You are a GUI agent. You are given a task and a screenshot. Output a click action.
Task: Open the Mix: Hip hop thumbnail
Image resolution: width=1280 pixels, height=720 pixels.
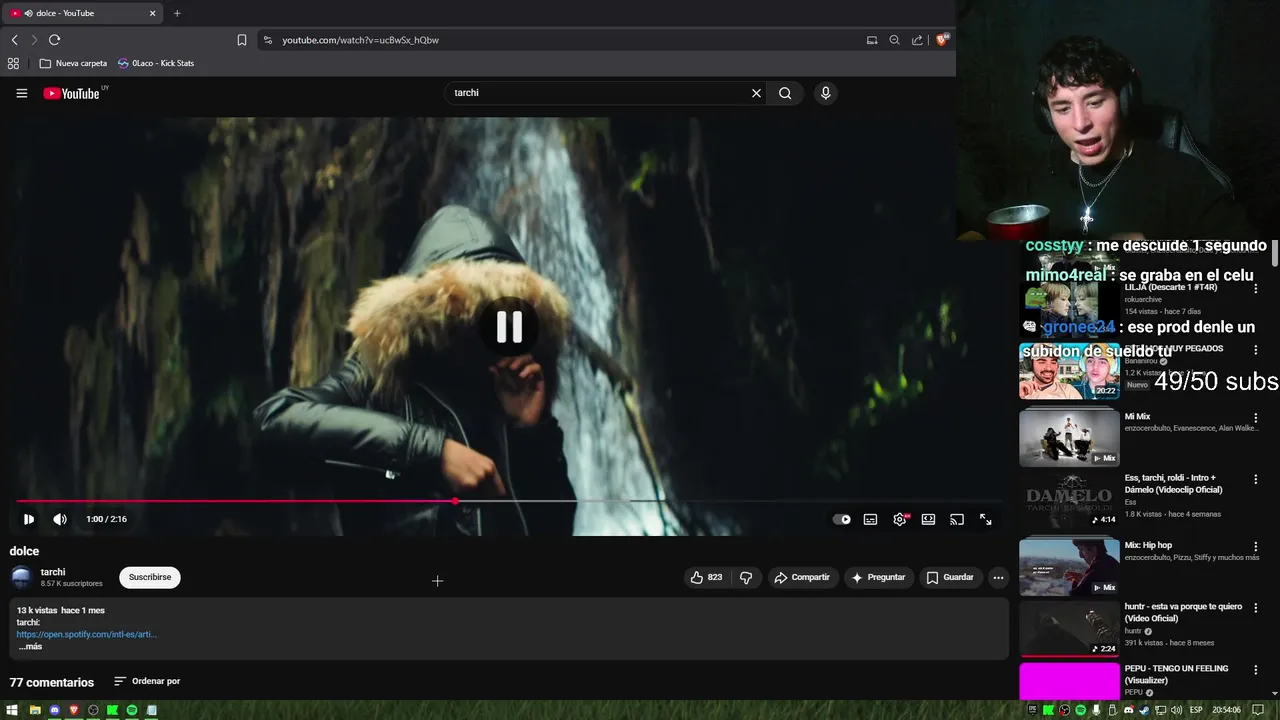tap(1069, 566)
